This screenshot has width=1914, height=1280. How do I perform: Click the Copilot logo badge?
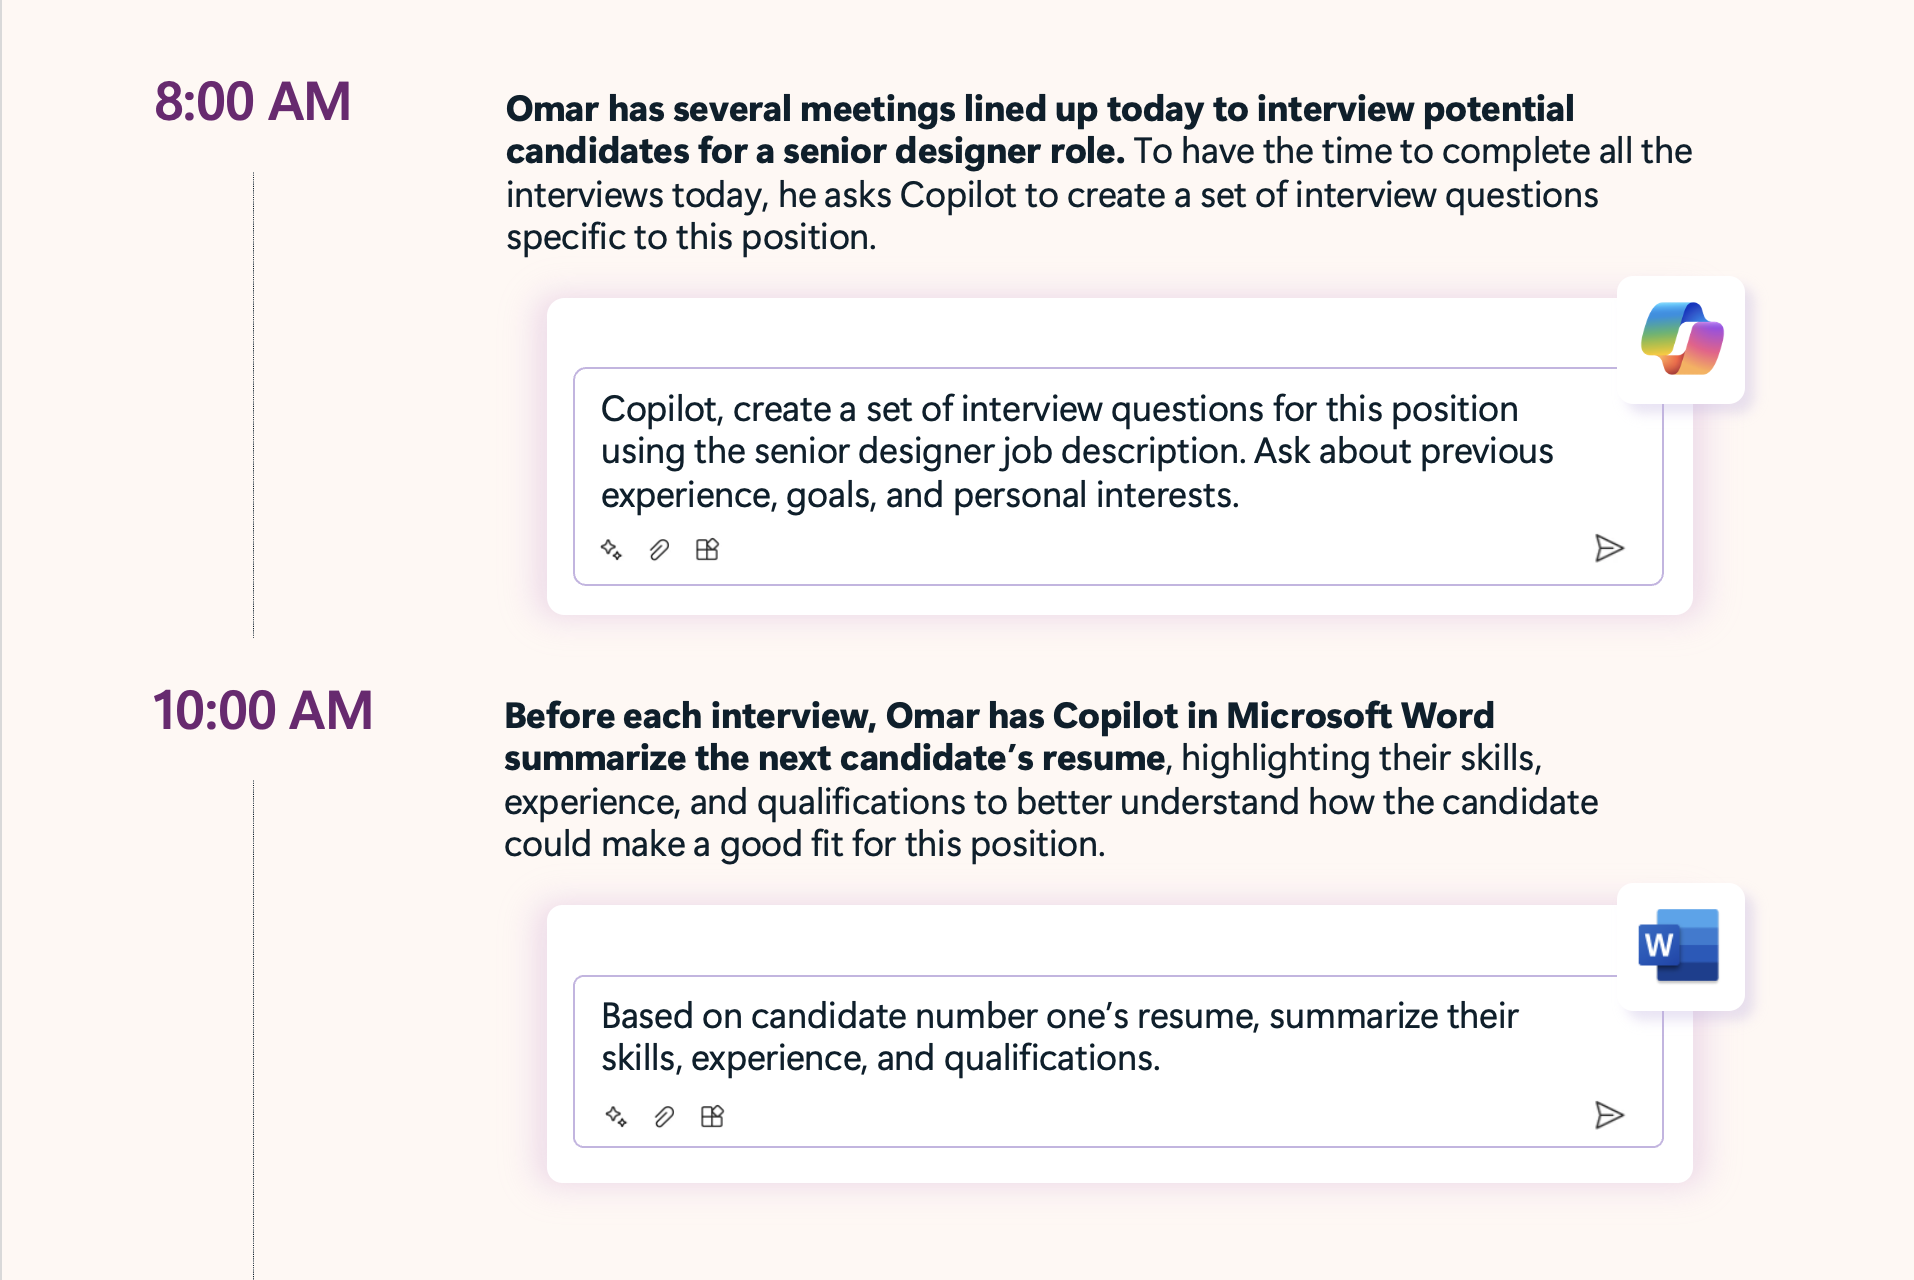coord(1681,340)
